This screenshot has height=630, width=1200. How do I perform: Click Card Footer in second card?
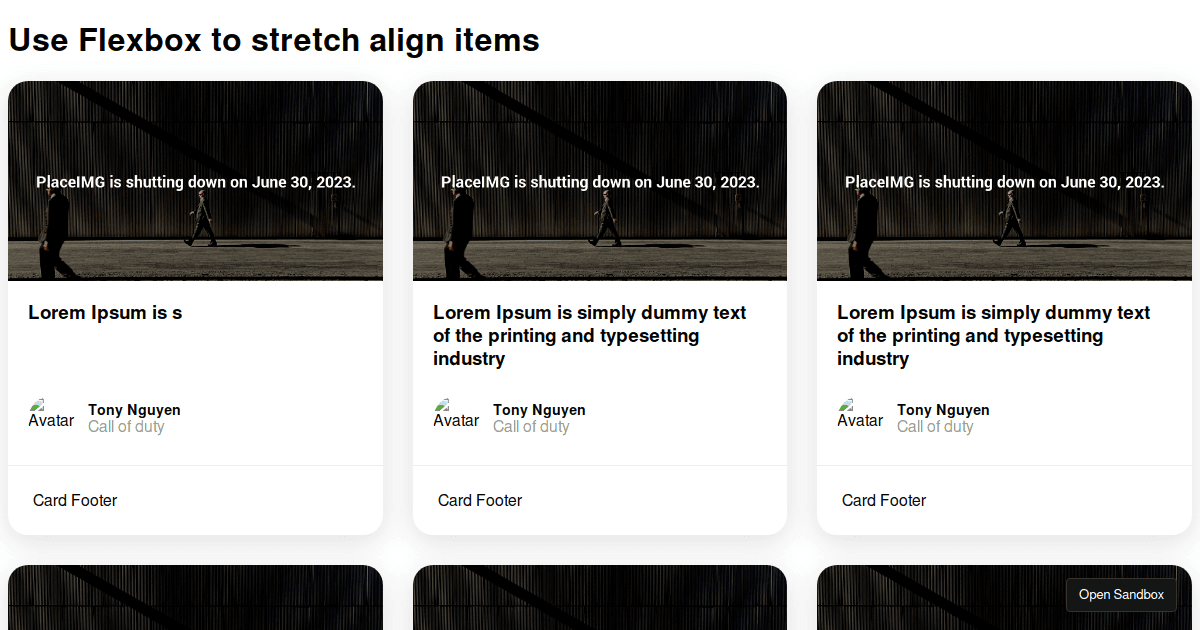coord(480,501)
